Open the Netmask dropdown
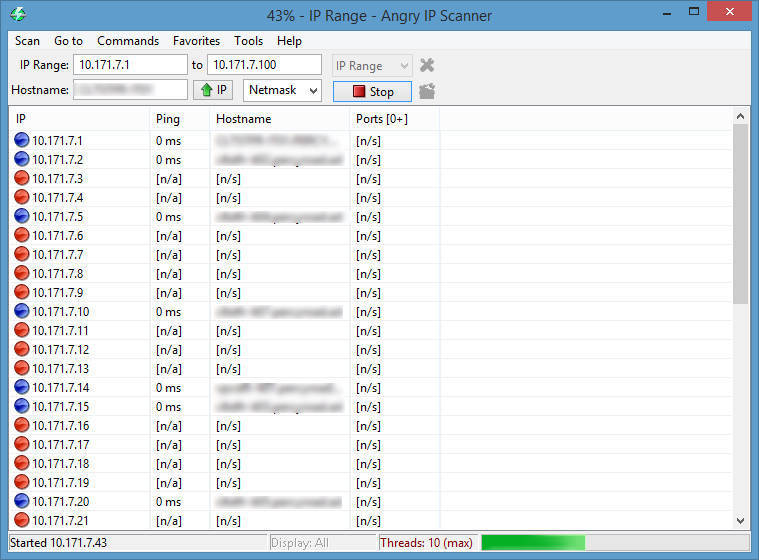Viewport: 759px width, 560px height. (282, 91)
